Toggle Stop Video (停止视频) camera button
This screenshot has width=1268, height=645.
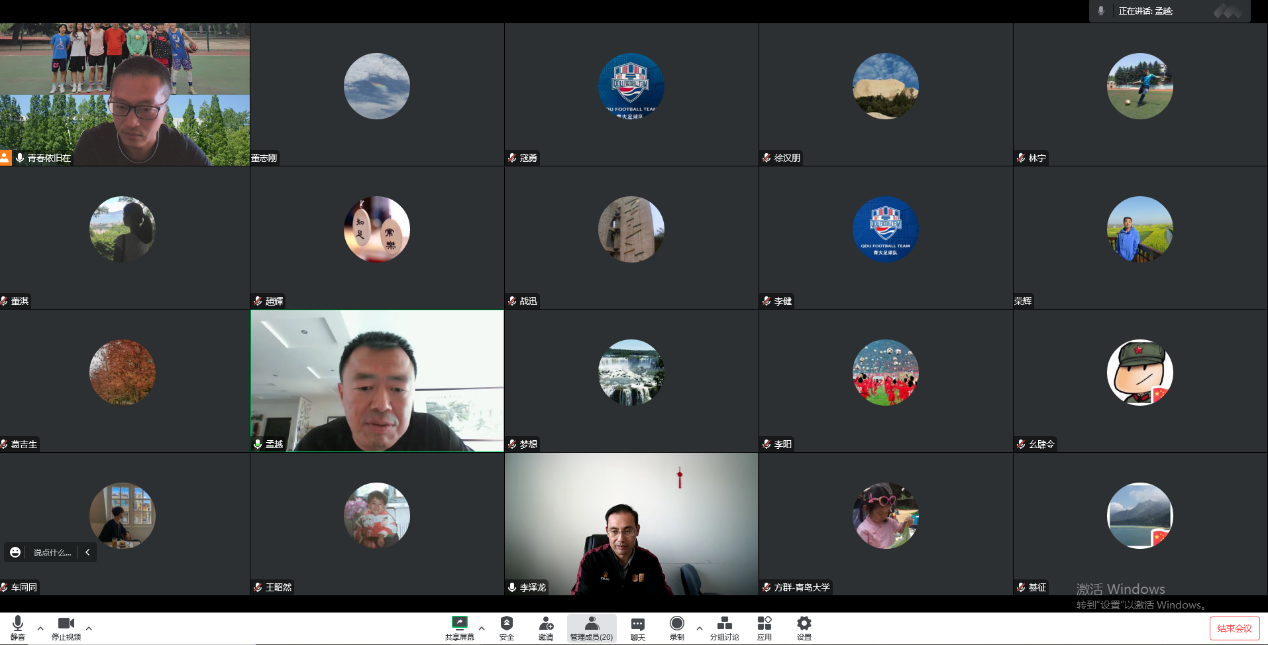coord(66,627)
